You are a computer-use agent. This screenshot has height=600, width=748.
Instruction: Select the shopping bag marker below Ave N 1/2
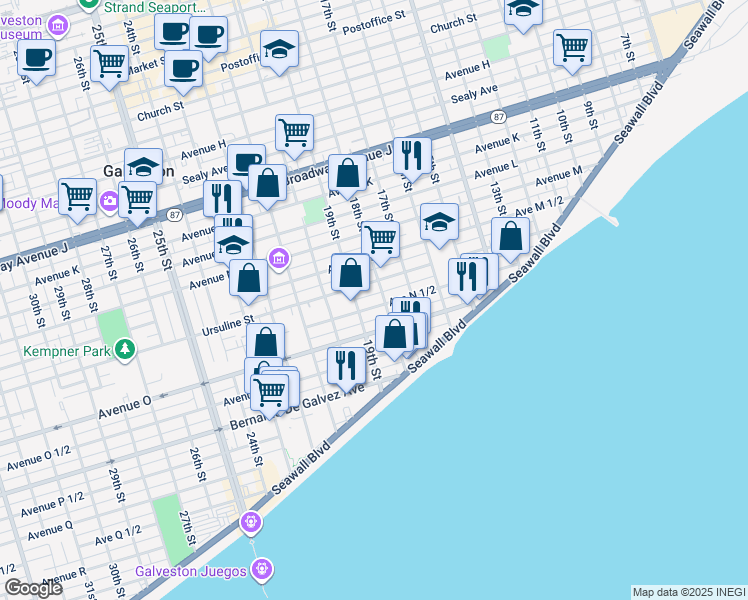click(x=394, y=335)
